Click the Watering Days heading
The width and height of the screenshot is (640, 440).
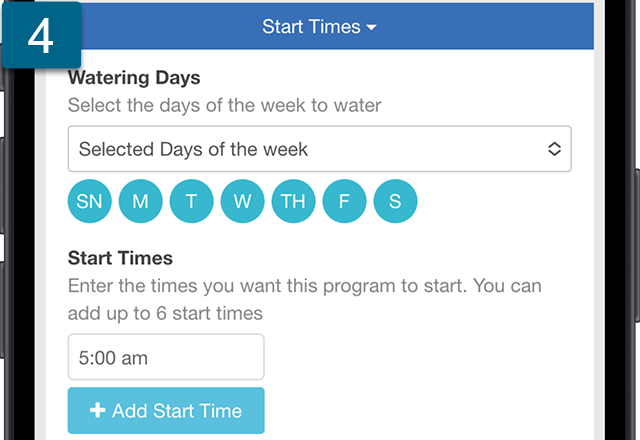pos(134,78)
